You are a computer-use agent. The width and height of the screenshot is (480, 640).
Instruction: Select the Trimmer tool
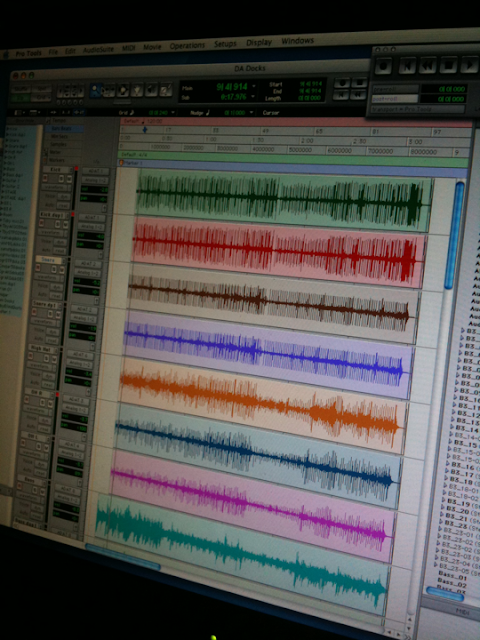(109, 90)
